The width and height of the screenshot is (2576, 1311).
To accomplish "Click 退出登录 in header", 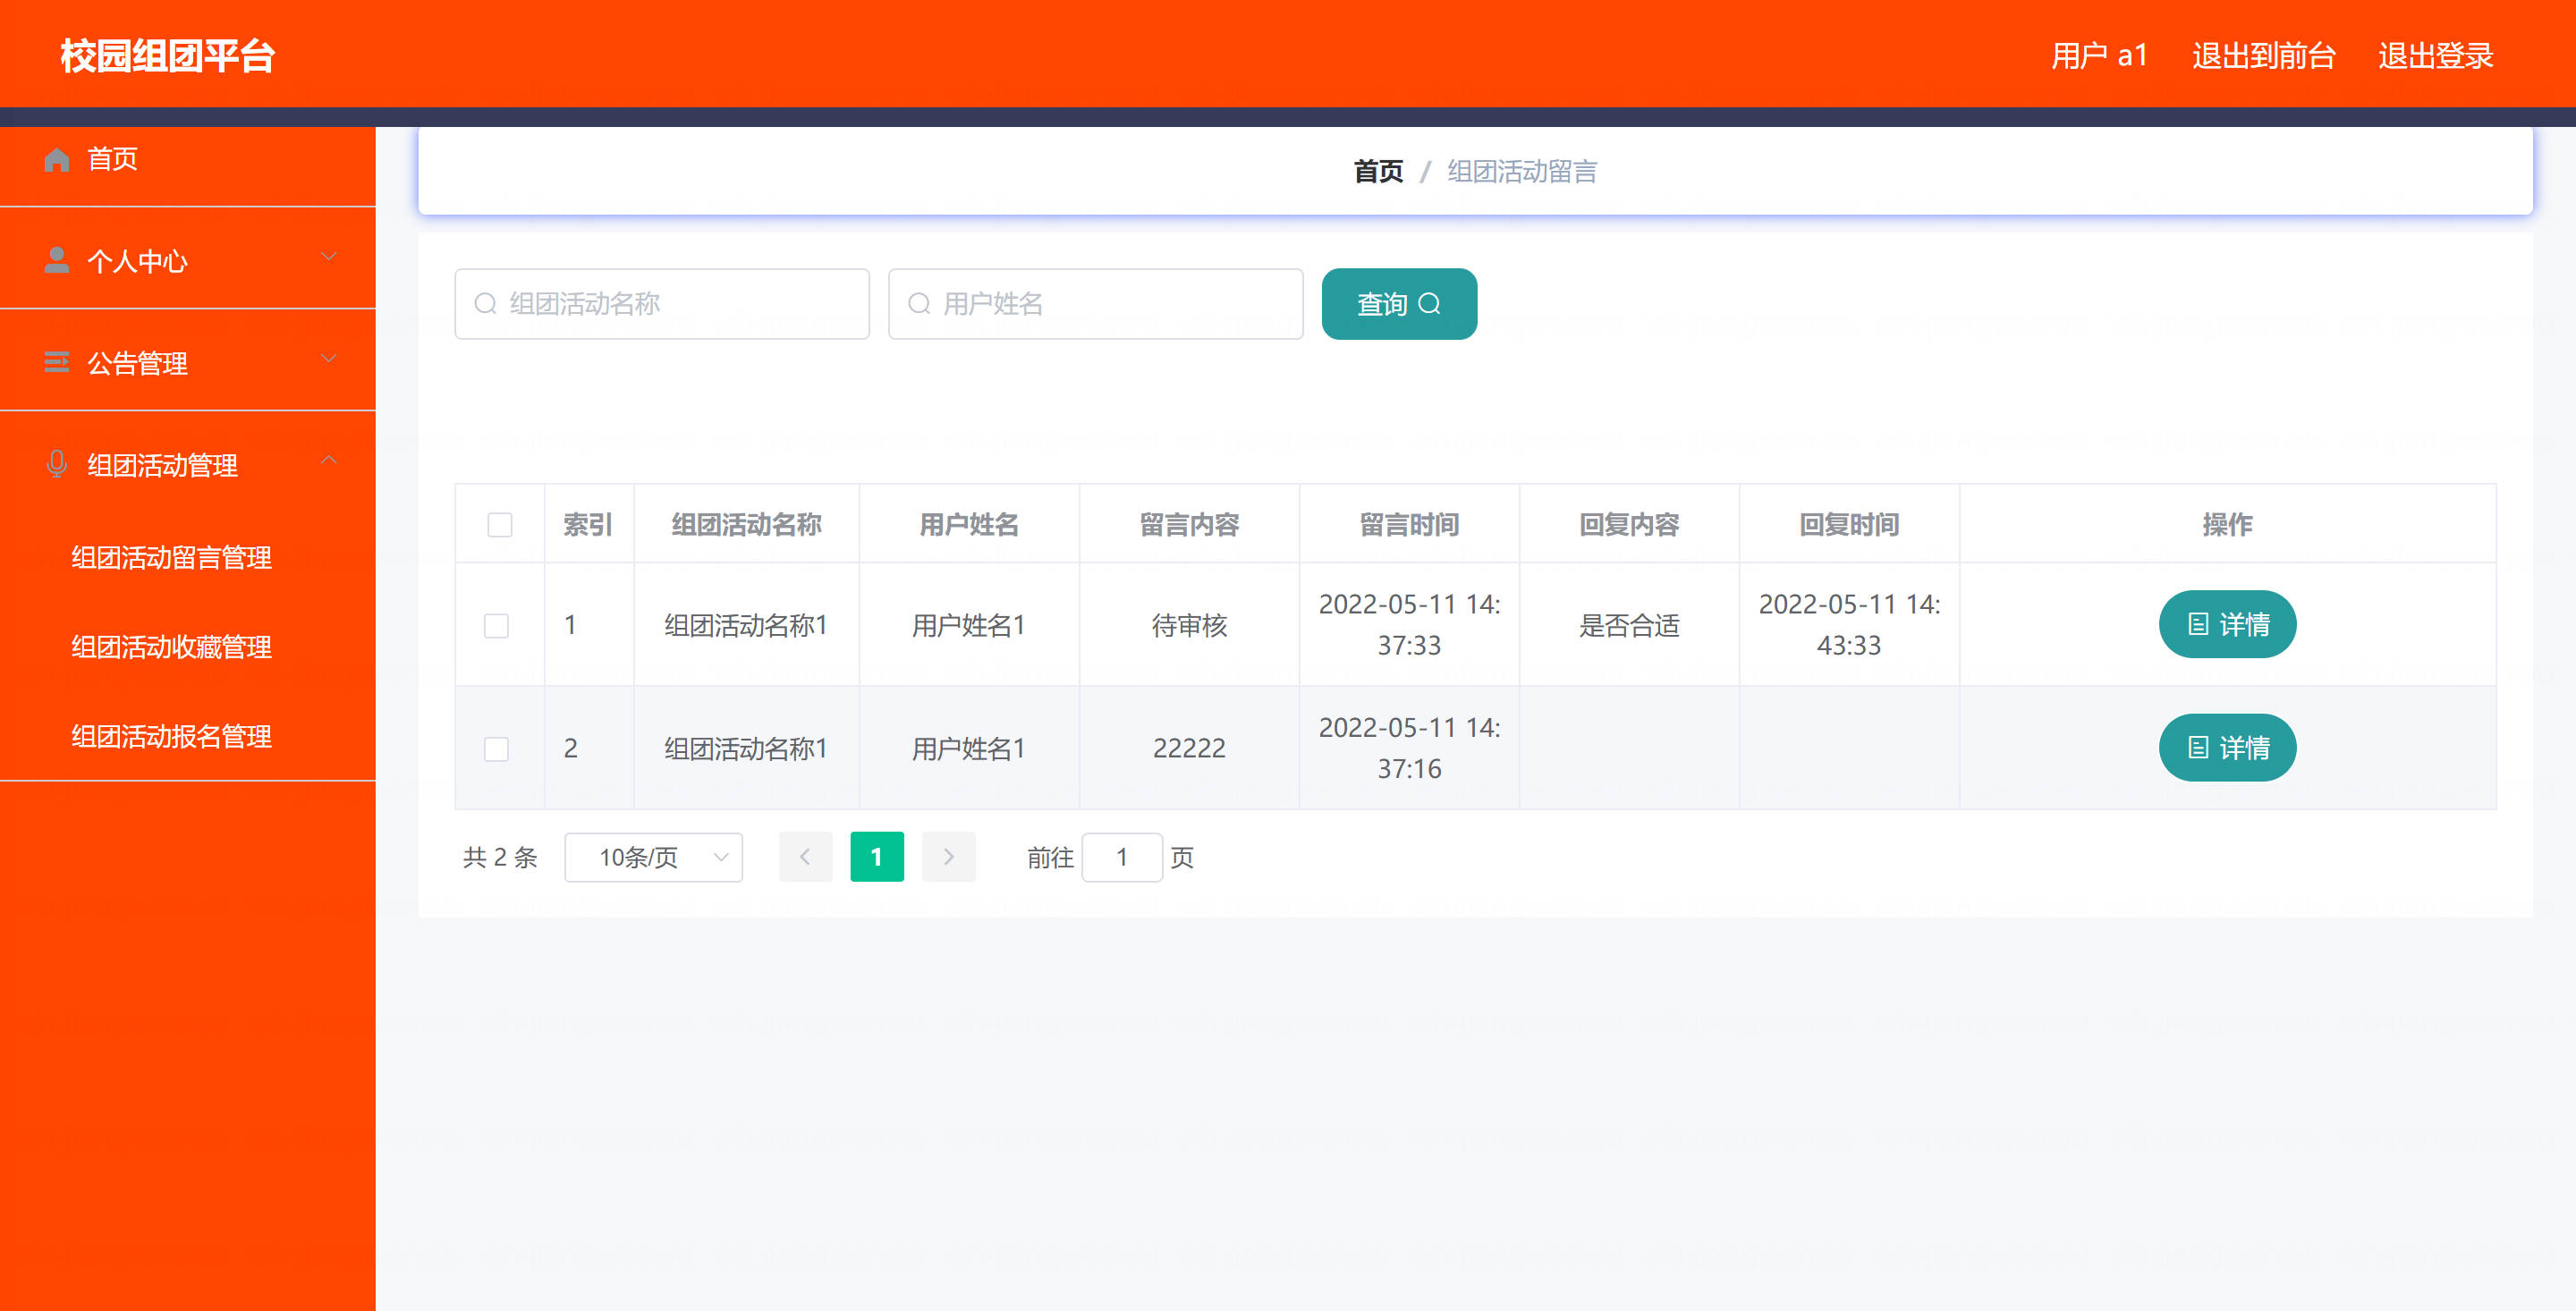I will click(x=2435, y=55).
